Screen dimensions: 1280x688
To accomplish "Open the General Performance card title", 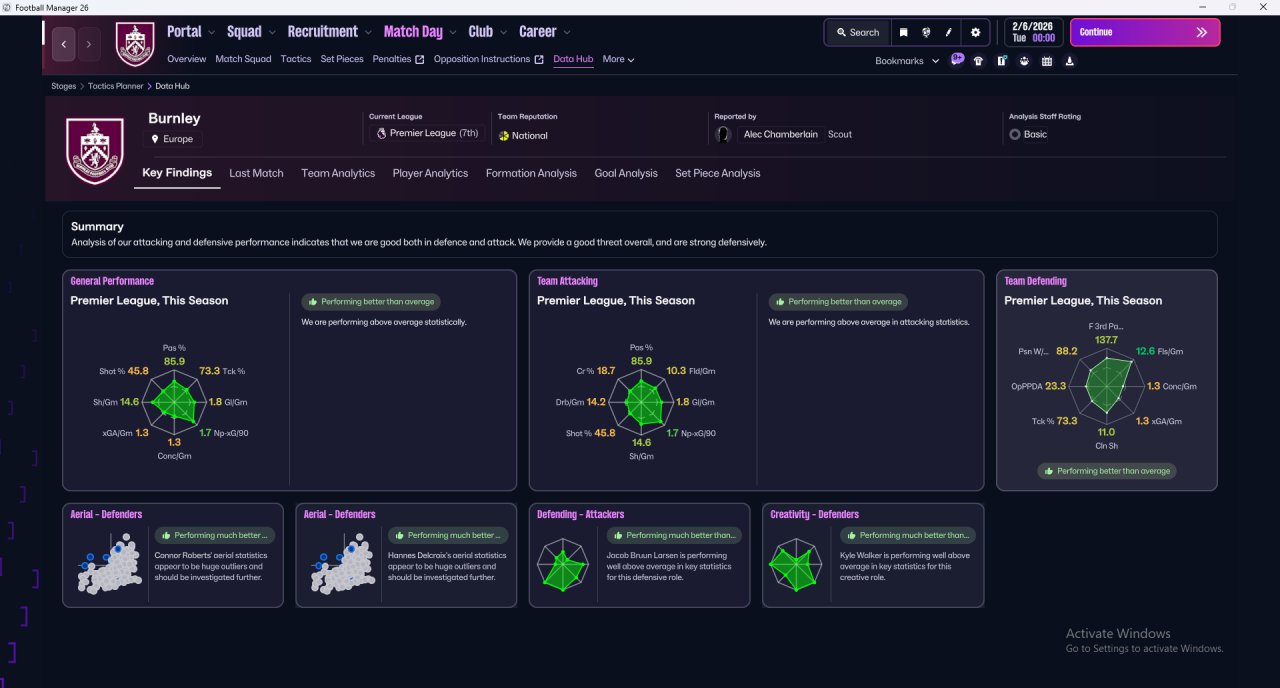I will [x=112, y=281].
